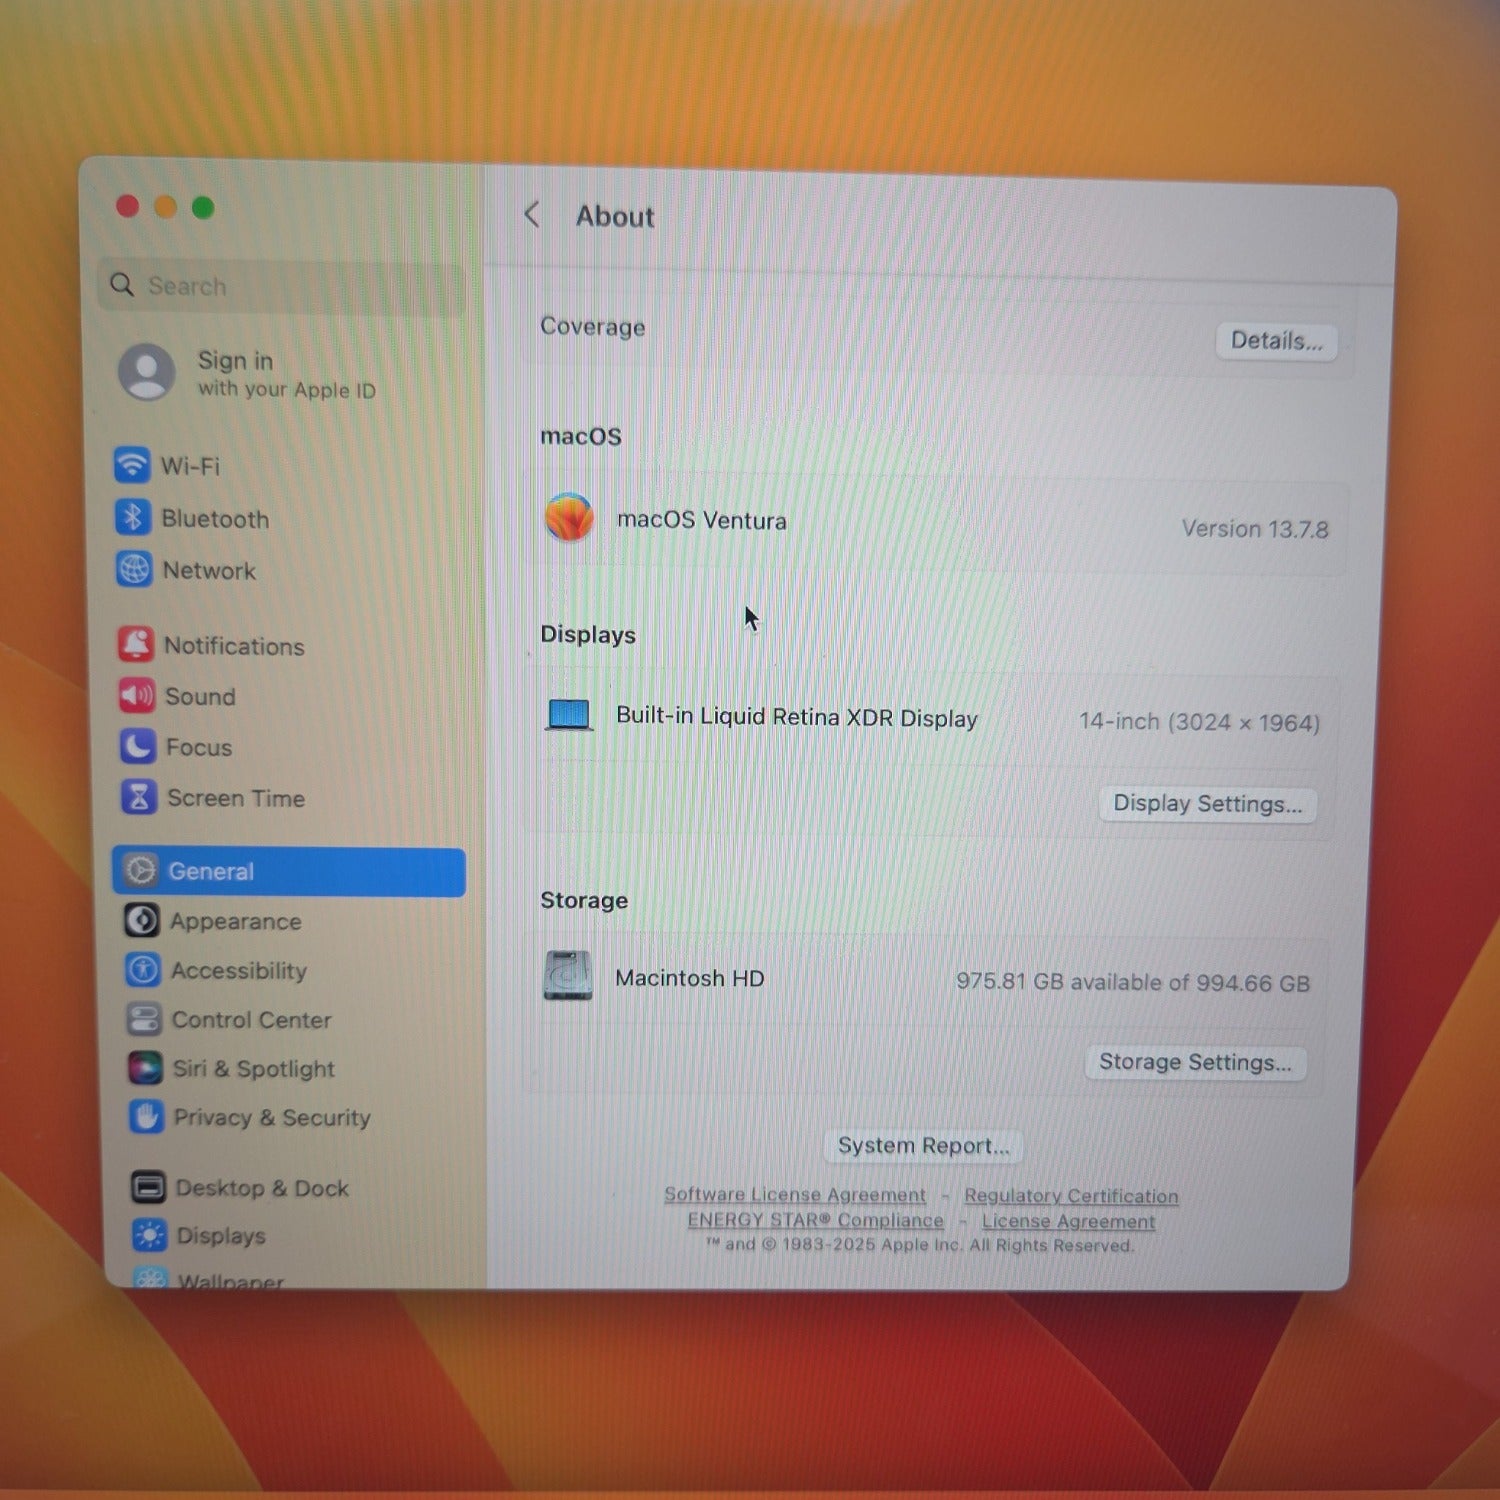1500x1500 pixels.
Task: Select Siri & Spotlight icon
Action: (x=145, y=1068)
